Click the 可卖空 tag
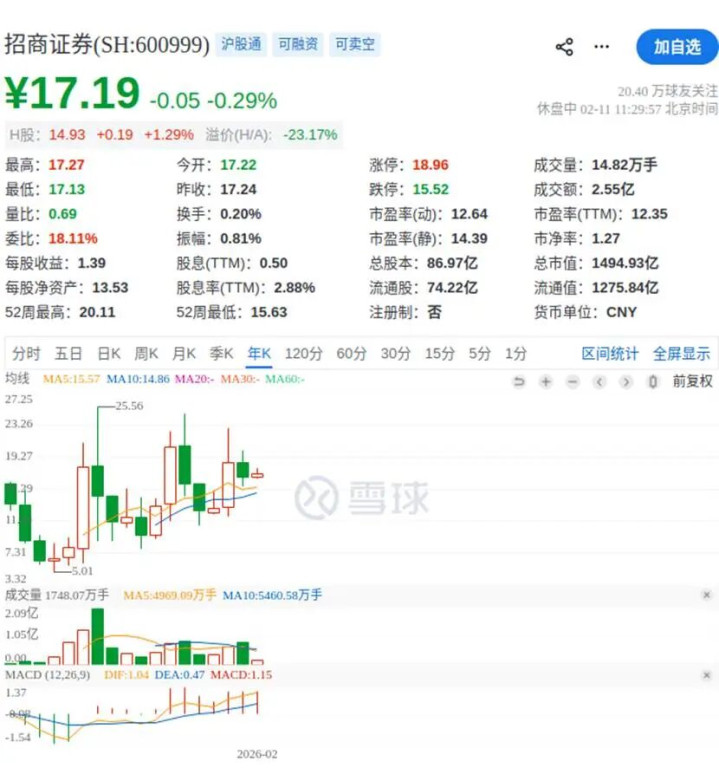 coord(355,45)
